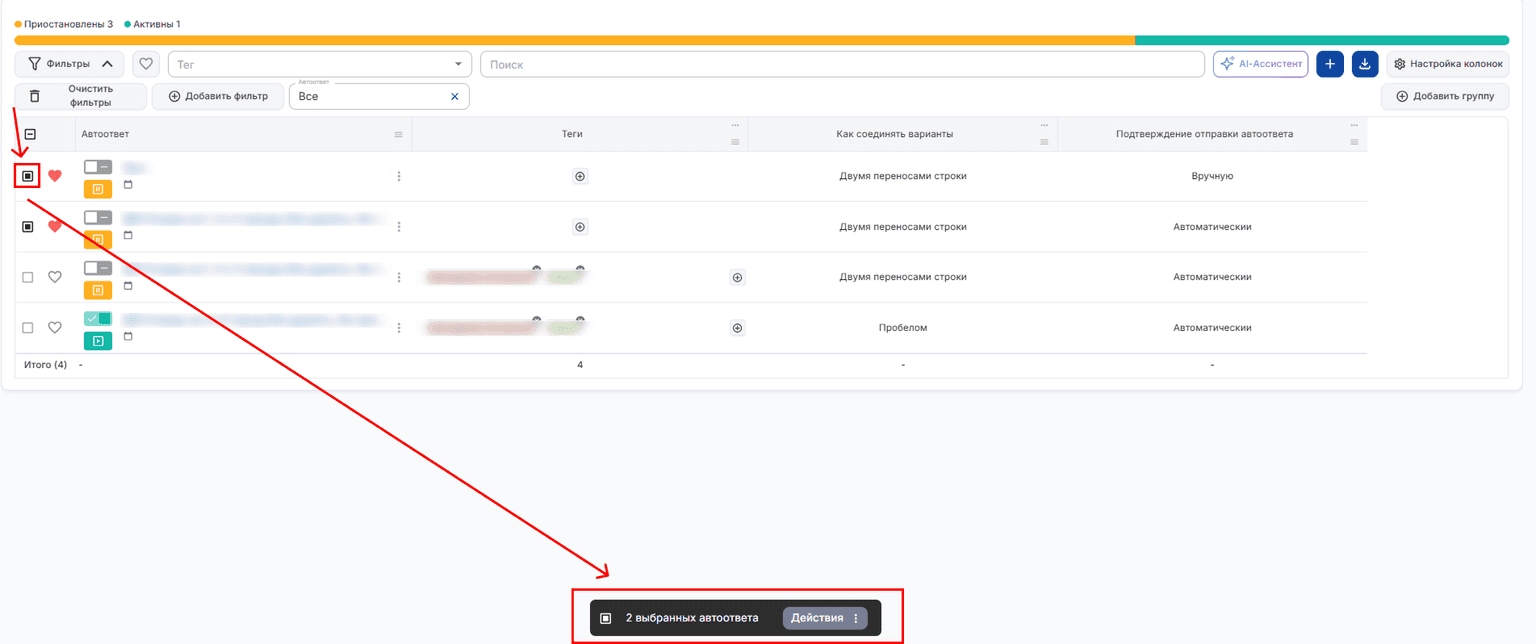The width and height of the screenshot is (1536, 644).
Task: Collapse the Фильтры panel
Action: pos(70,64)
